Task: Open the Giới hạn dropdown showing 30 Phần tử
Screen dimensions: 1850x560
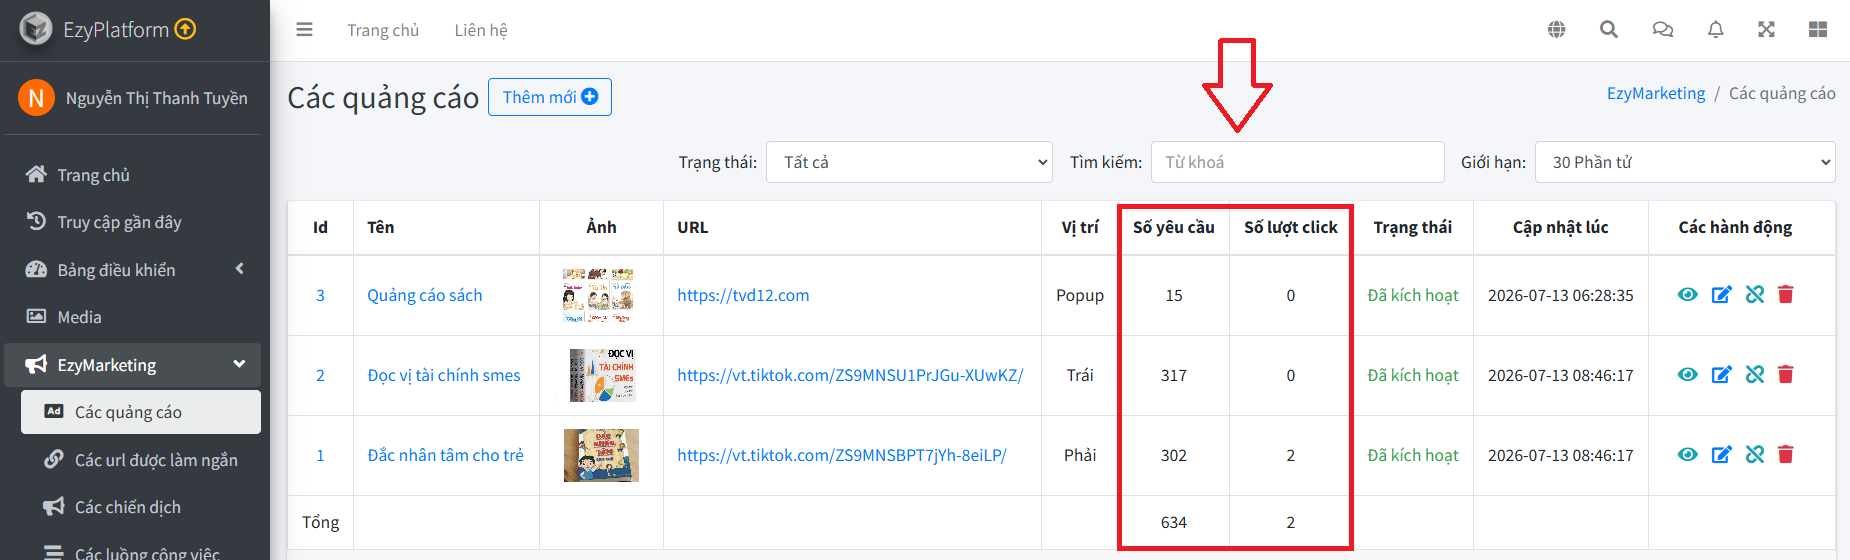Action: coord(1685,162)
